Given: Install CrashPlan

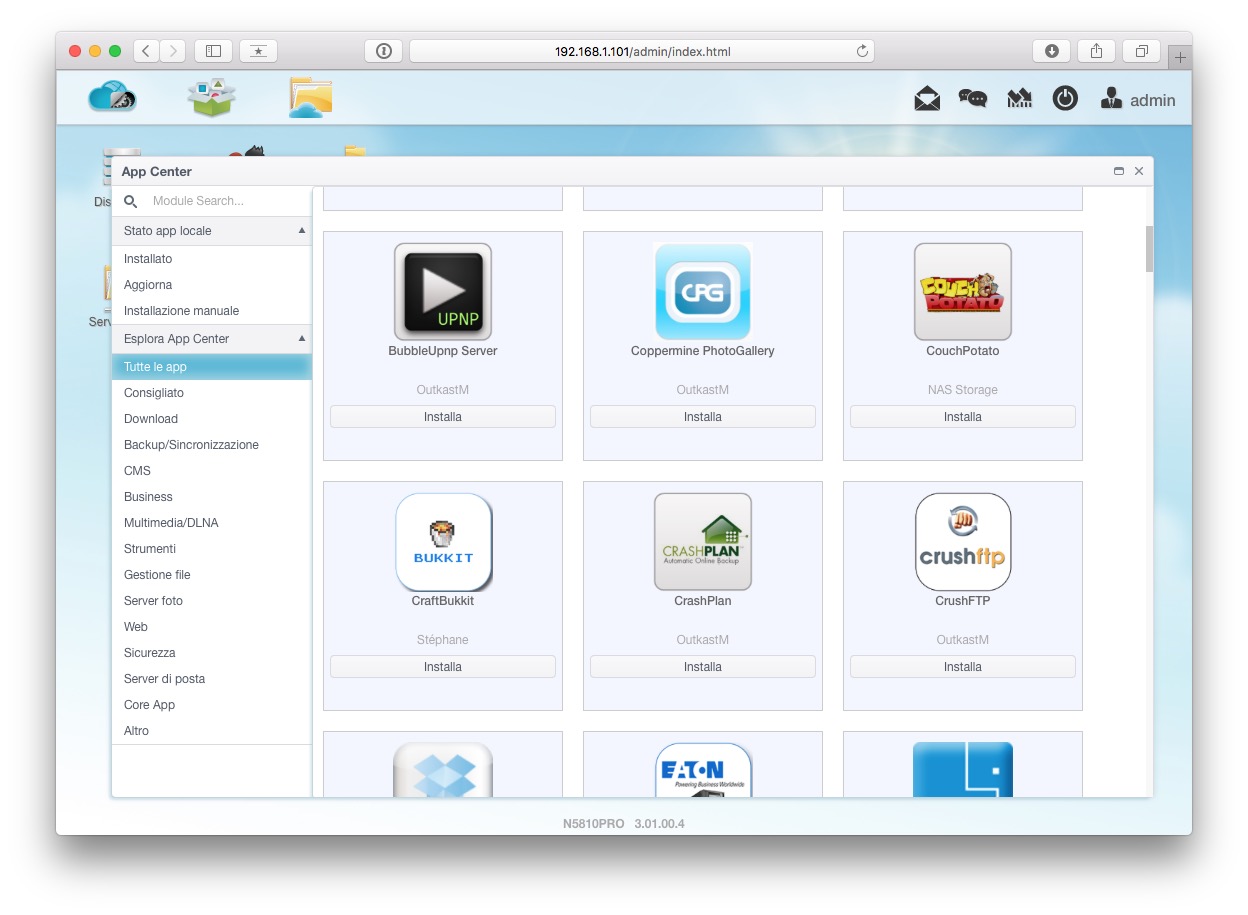Looking at the screenshot, I should 703,667.
